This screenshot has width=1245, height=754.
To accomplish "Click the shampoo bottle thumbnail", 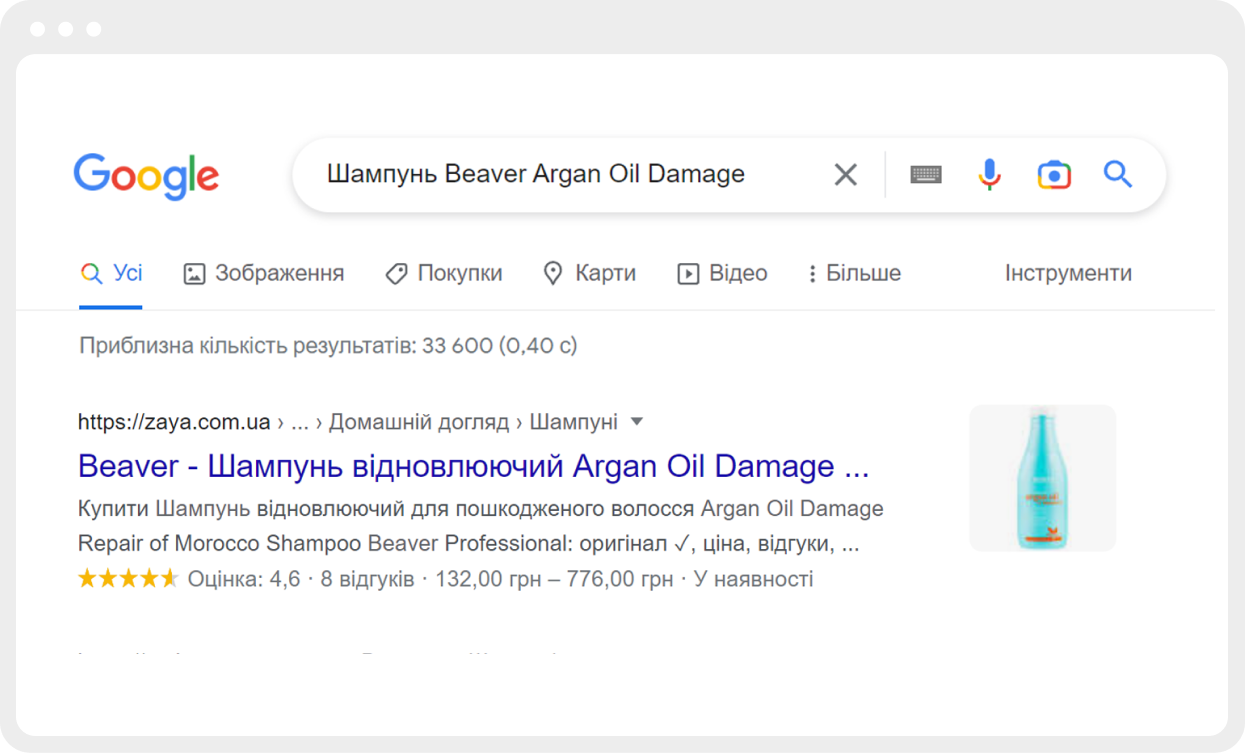I will coord(1042,478).
